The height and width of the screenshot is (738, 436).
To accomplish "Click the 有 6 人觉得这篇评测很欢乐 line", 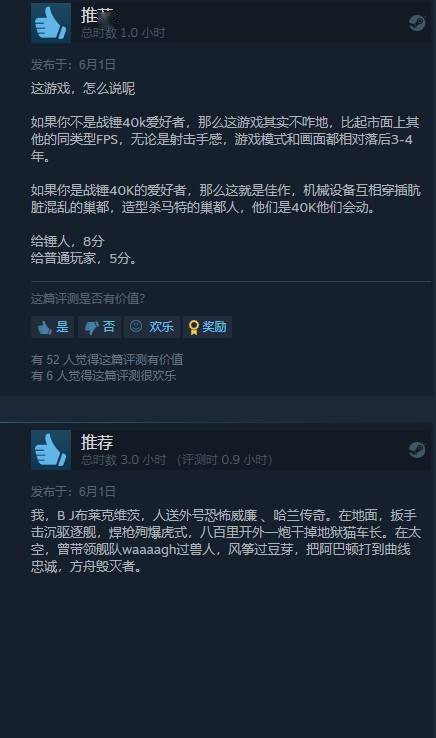I will tap(104, 376).
